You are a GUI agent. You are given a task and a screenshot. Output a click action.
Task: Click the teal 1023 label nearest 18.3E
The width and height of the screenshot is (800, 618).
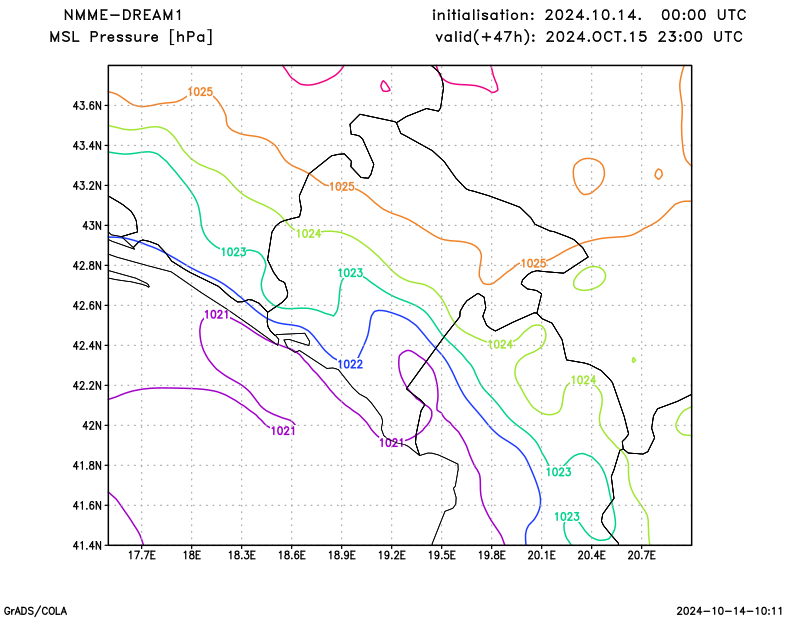point(234,252)
